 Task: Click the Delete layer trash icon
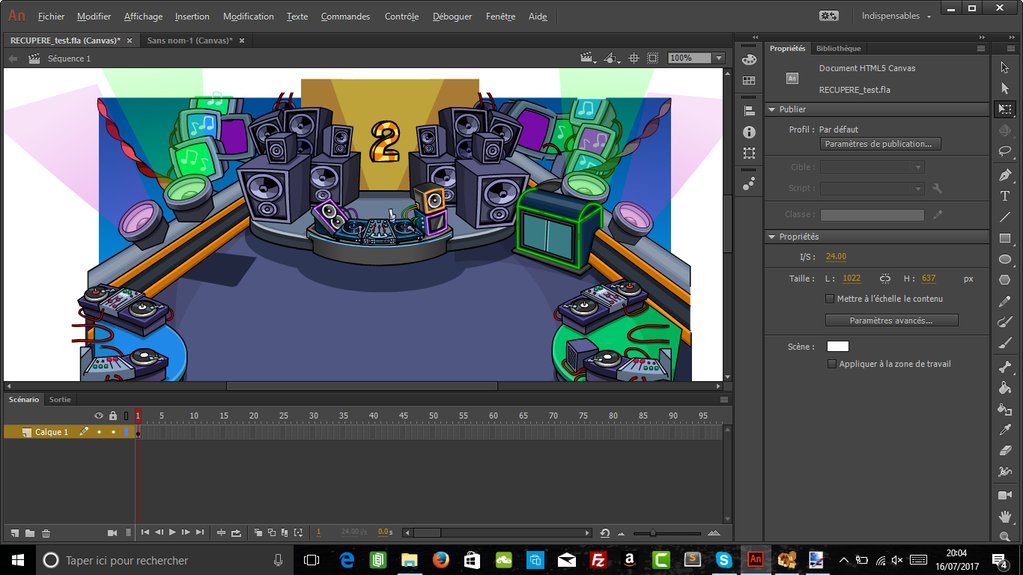pyautogui.click(x=46, y=533)
